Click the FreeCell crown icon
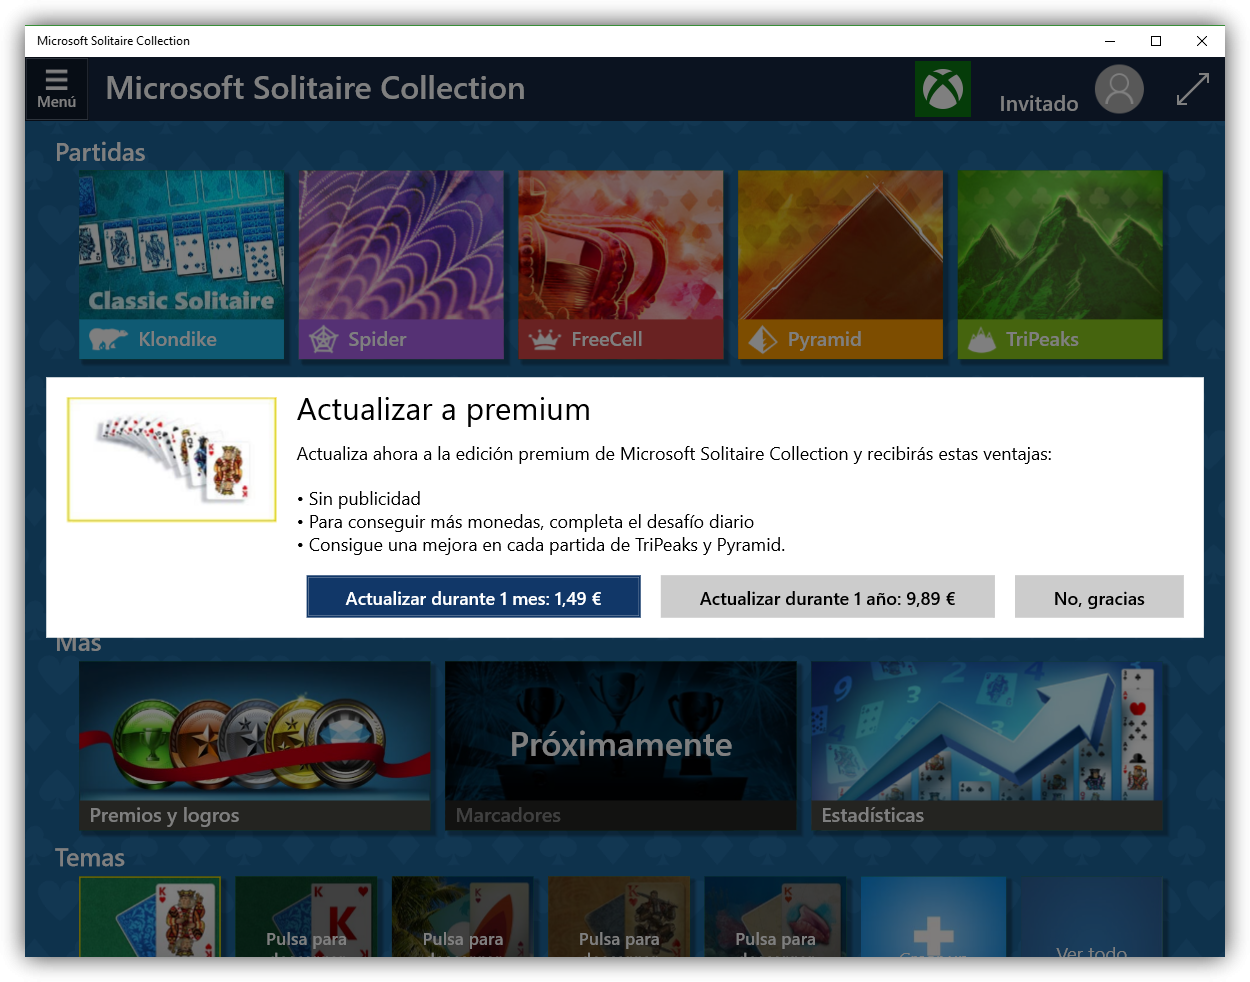The height and width of the screenshot is (982, 1250). pos(544,340)
